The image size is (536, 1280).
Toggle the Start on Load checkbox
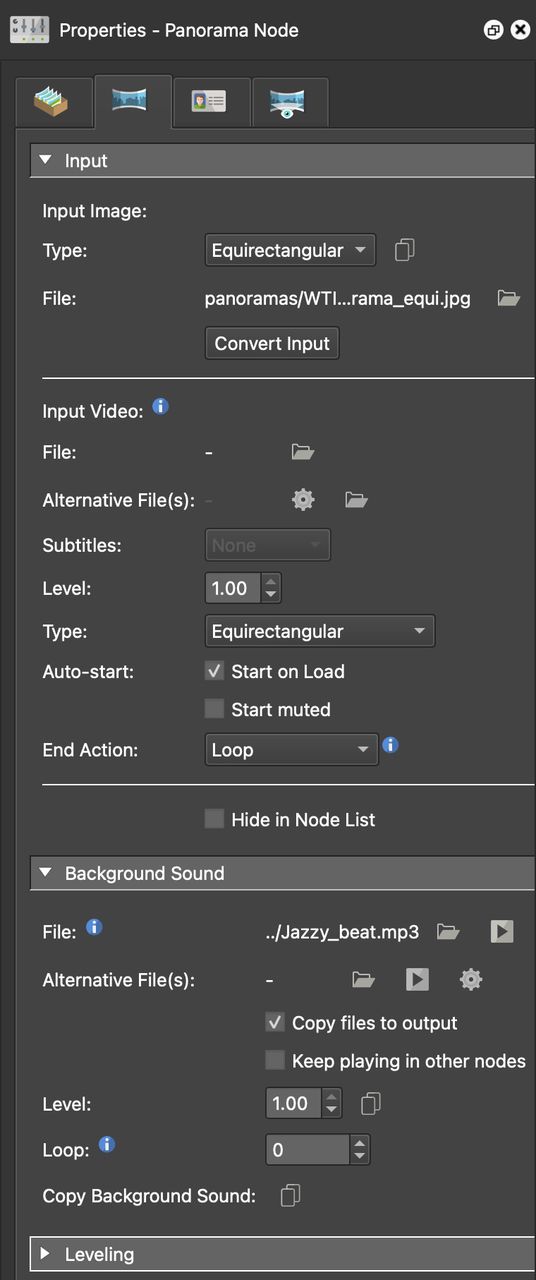point(214,672)
